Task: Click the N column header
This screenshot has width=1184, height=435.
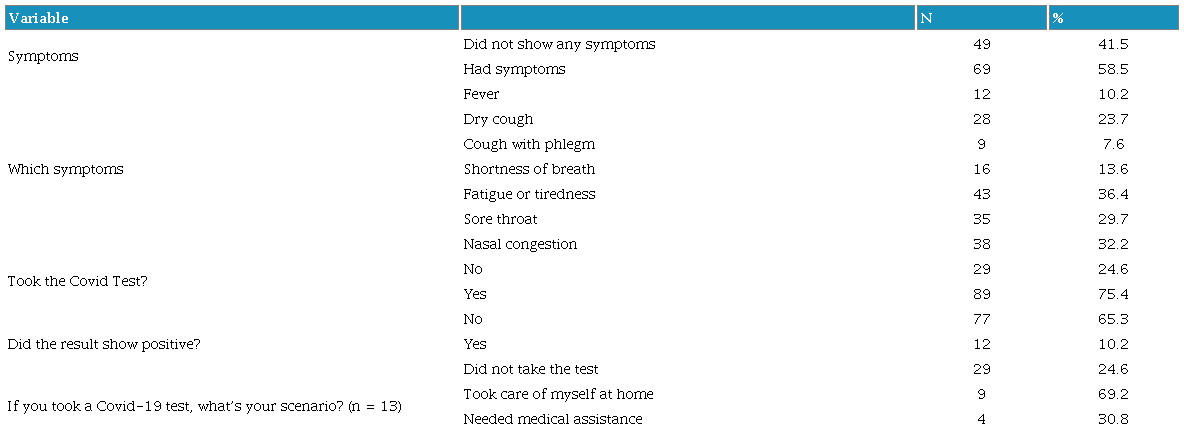Action: [926, 18]
